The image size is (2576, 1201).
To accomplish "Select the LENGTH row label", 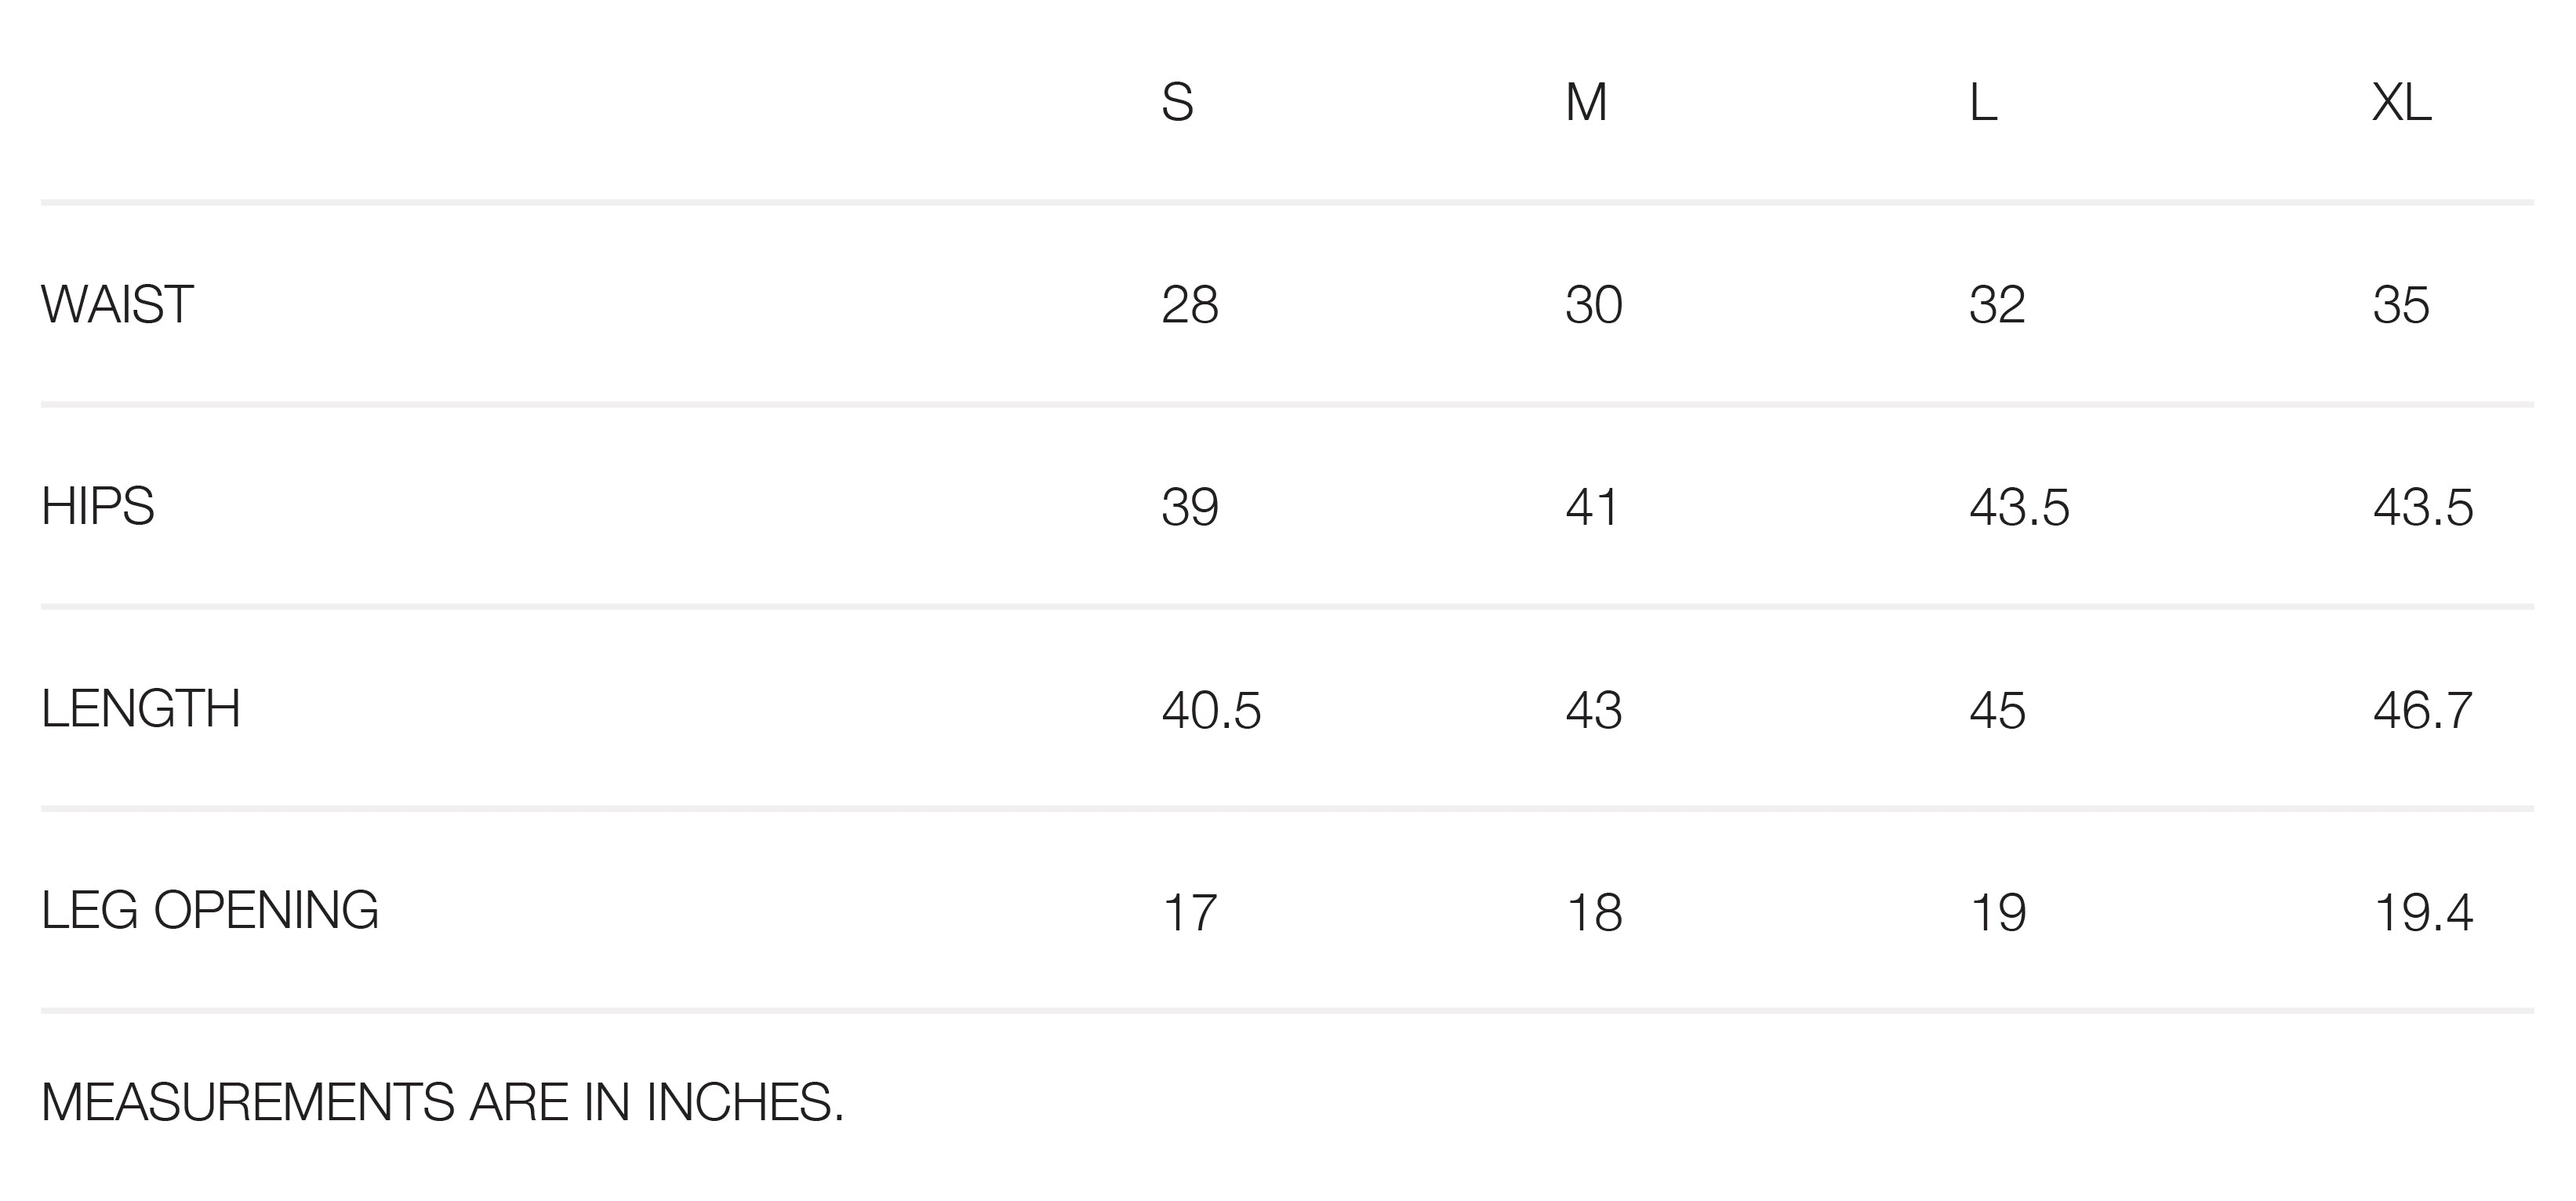I will (141, 709).
